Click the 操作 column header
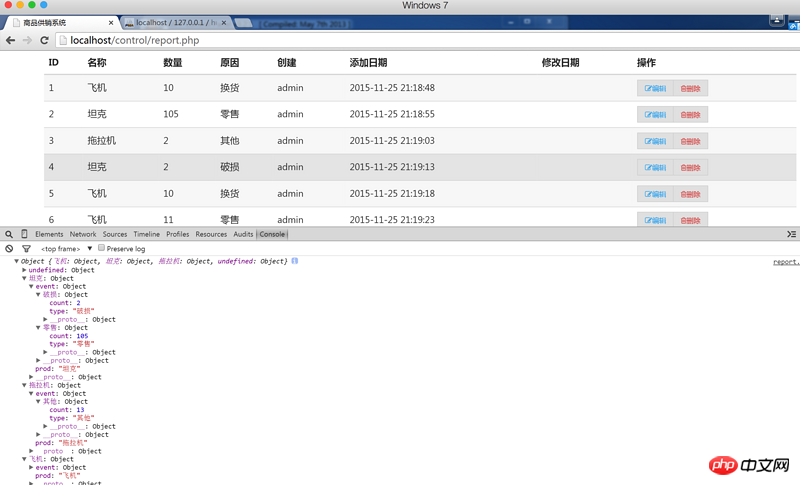 click(x=646, y=63)
